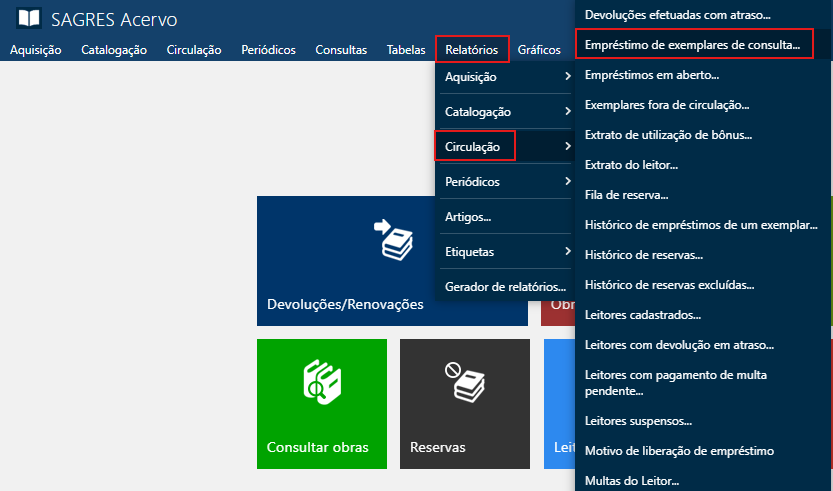
Task: Click the SAGRES Acervo book logo icon
Action: click(29, 18)
